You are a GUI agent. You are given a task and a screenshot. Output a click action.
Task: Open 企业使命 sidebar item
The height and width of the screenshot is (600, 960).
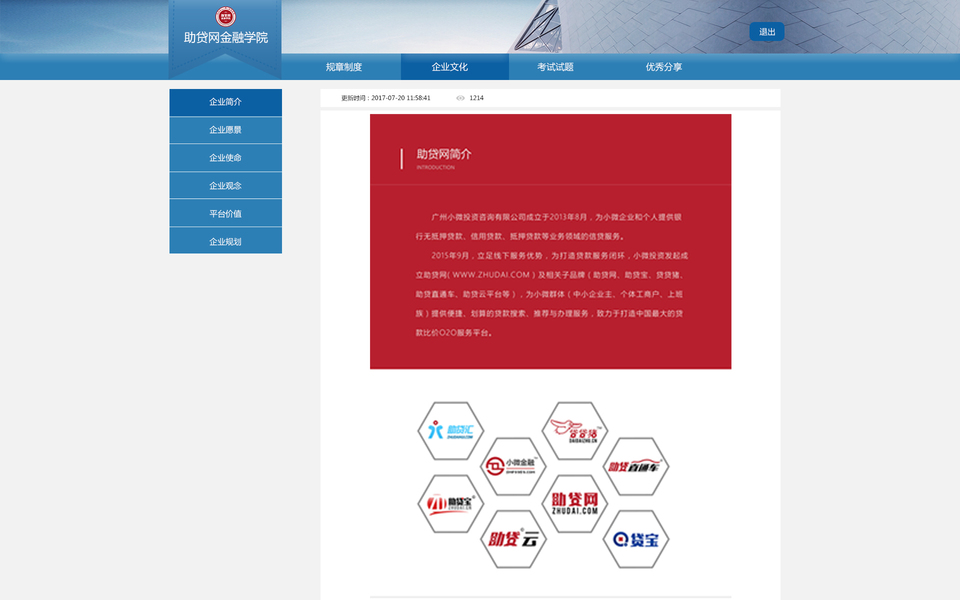(x=225, y=158)
